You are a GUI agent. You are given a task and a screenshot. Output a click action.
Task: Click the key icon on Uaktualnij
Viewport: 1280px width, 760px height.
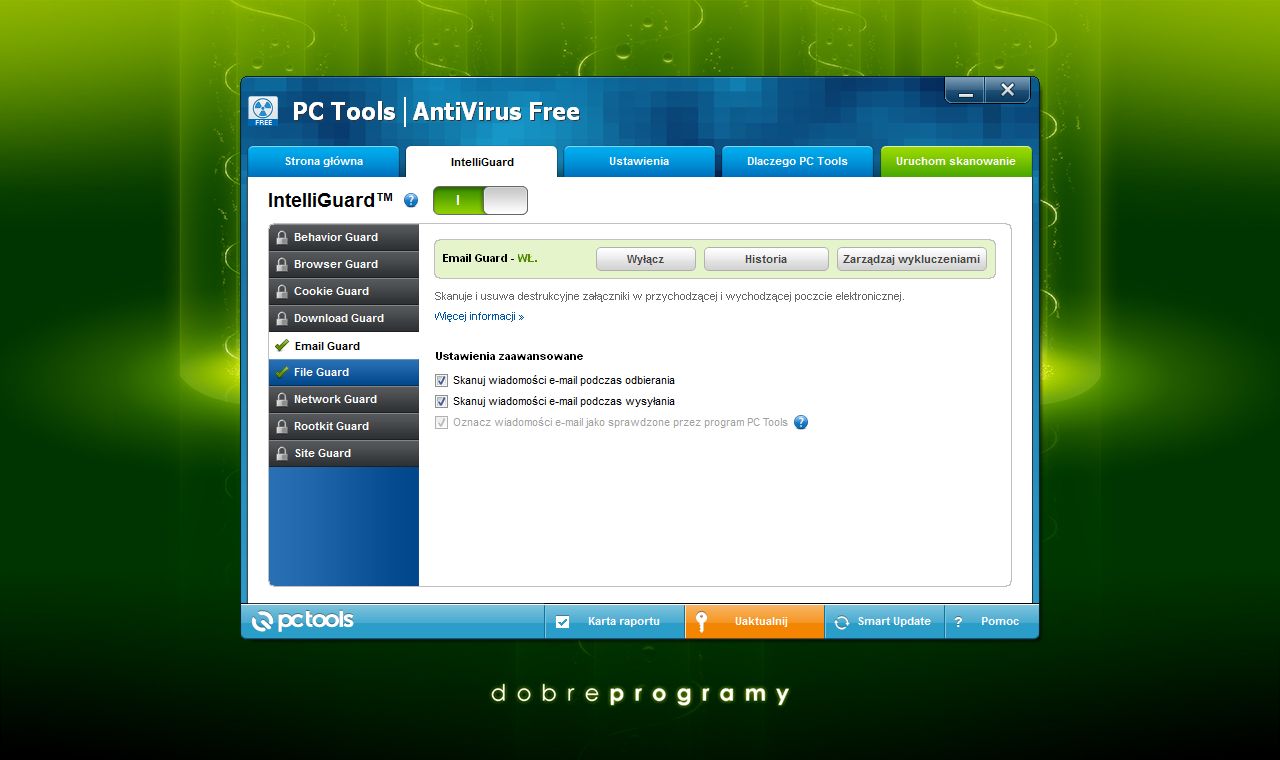[702, 622]
